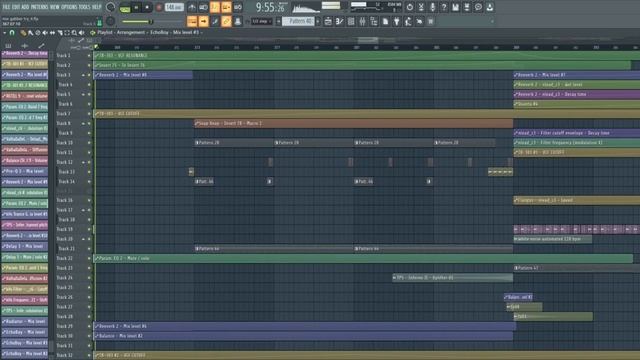Open the ADD menu
Screen dimensions: 640x360
pos(25,7)
